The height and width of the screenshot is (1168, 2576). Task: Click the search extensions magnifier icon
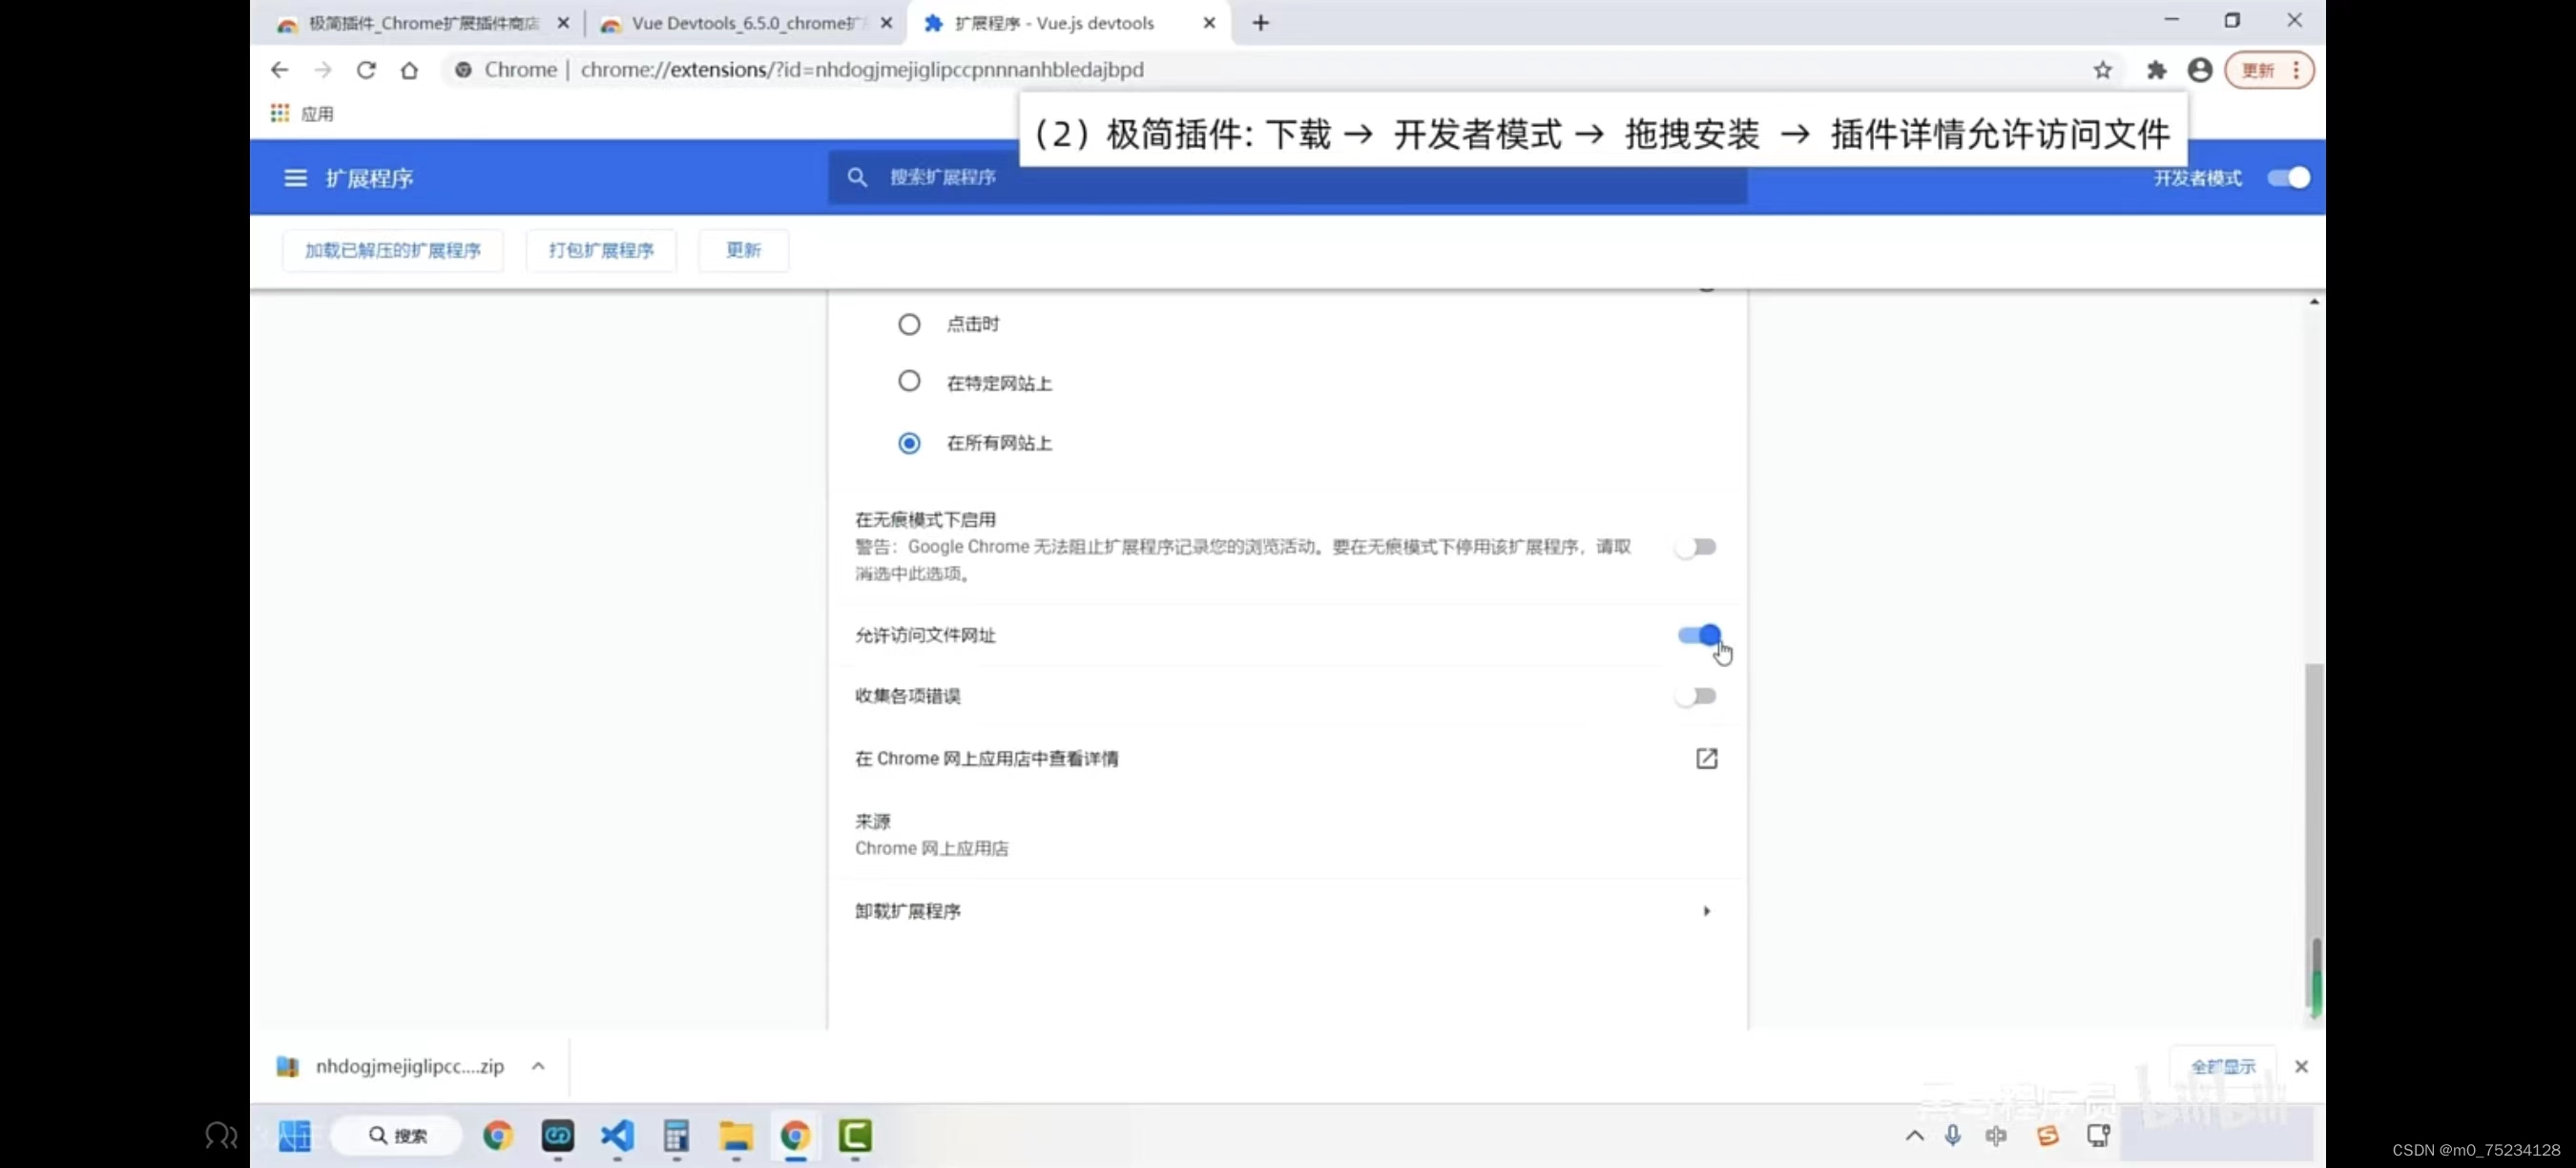pos(858,177)
